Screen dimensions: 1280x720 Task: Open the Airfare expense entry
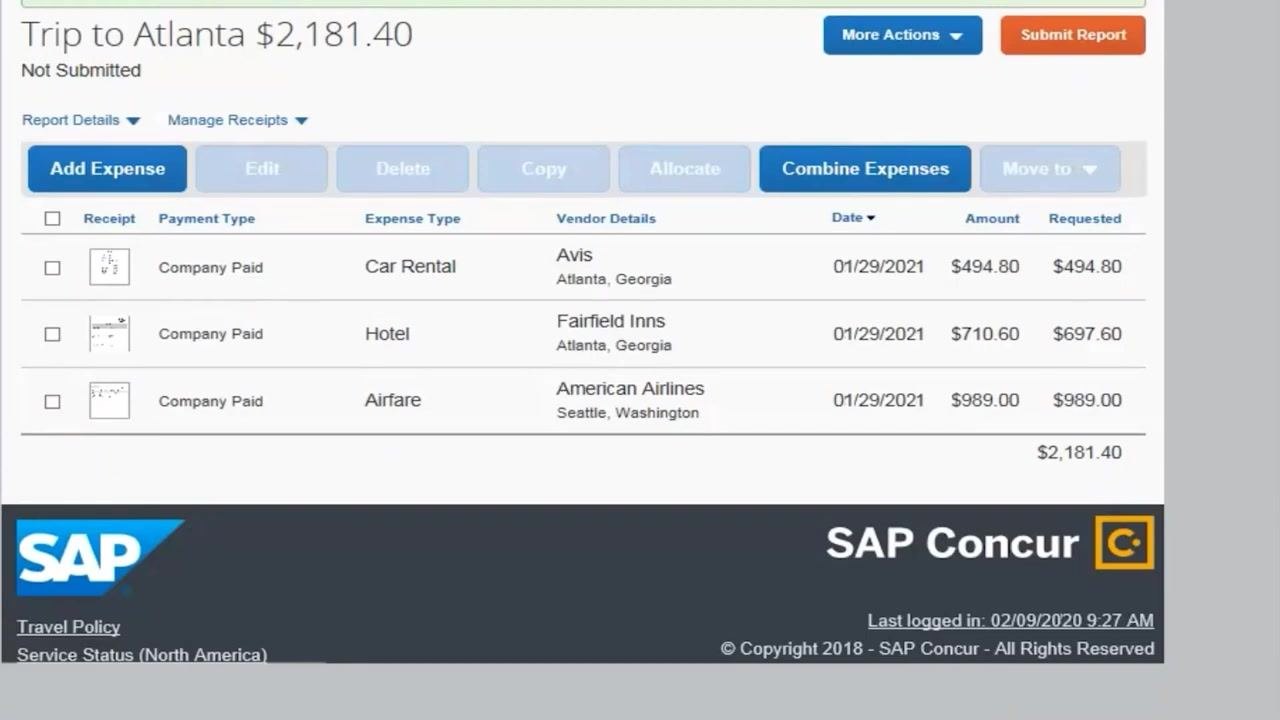point(393,400)
